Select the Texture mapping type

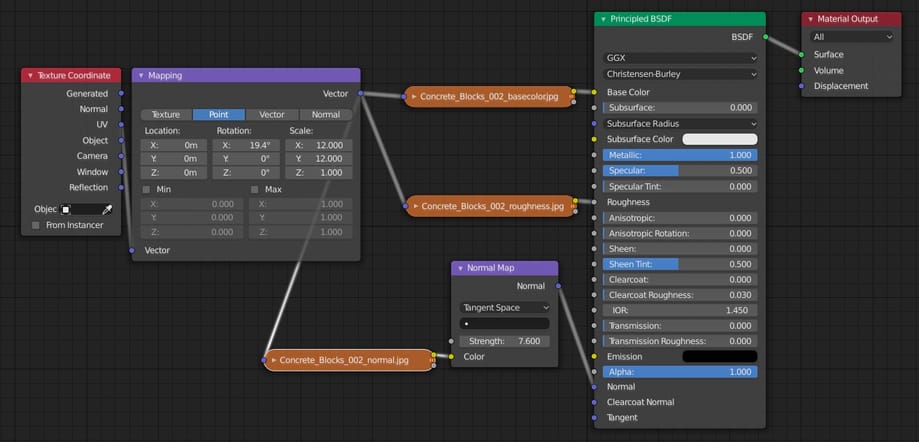pyautogui.click(x=166, y=115)
